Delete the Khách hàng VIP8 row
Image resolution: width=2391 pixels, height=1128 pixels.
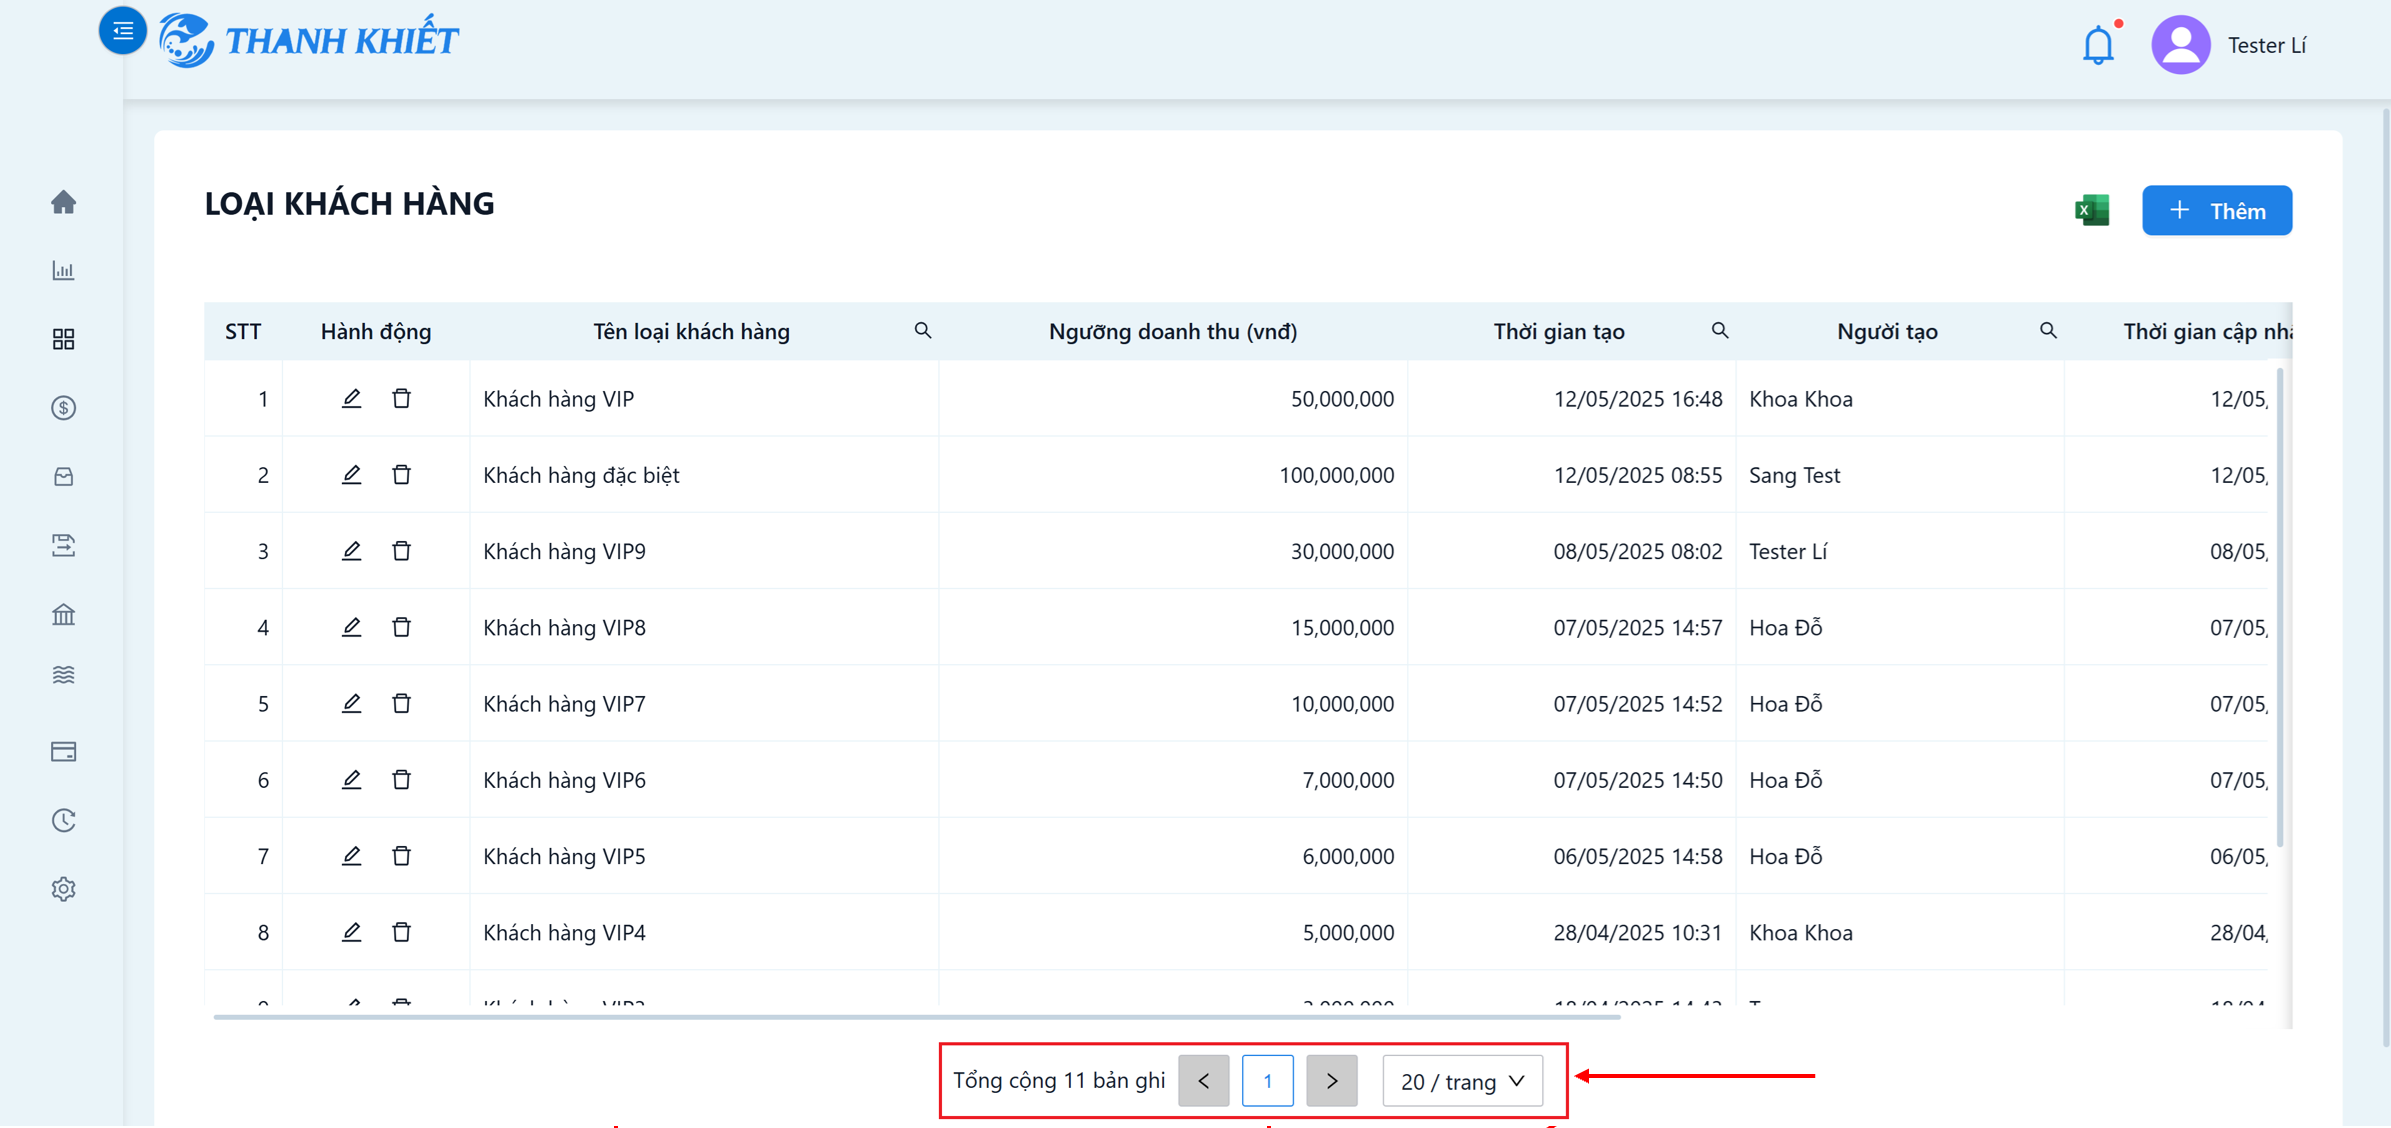401,627
